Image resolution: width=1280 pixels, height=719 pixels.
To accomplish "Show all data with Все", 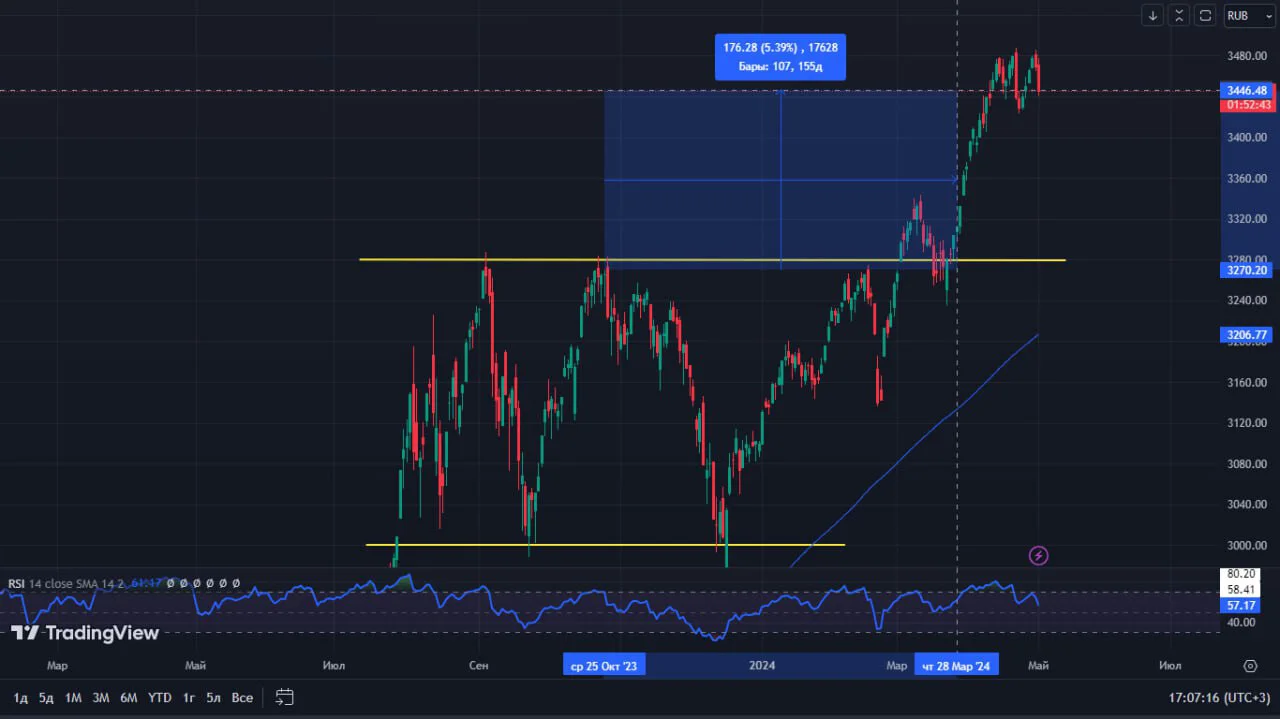I will (x=242, y=697).
